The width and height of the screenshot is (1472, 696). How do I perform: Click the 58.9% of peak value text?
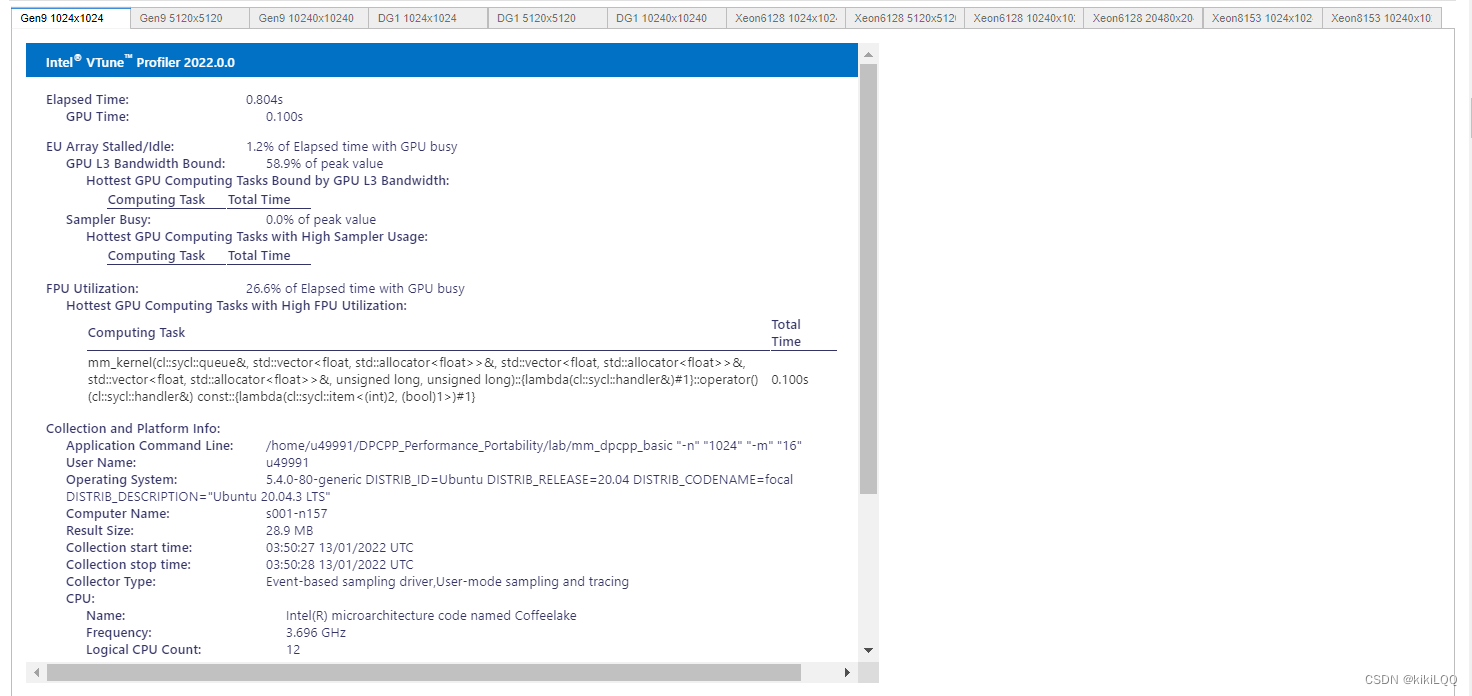pyautogui.click(x=324, y=163)
